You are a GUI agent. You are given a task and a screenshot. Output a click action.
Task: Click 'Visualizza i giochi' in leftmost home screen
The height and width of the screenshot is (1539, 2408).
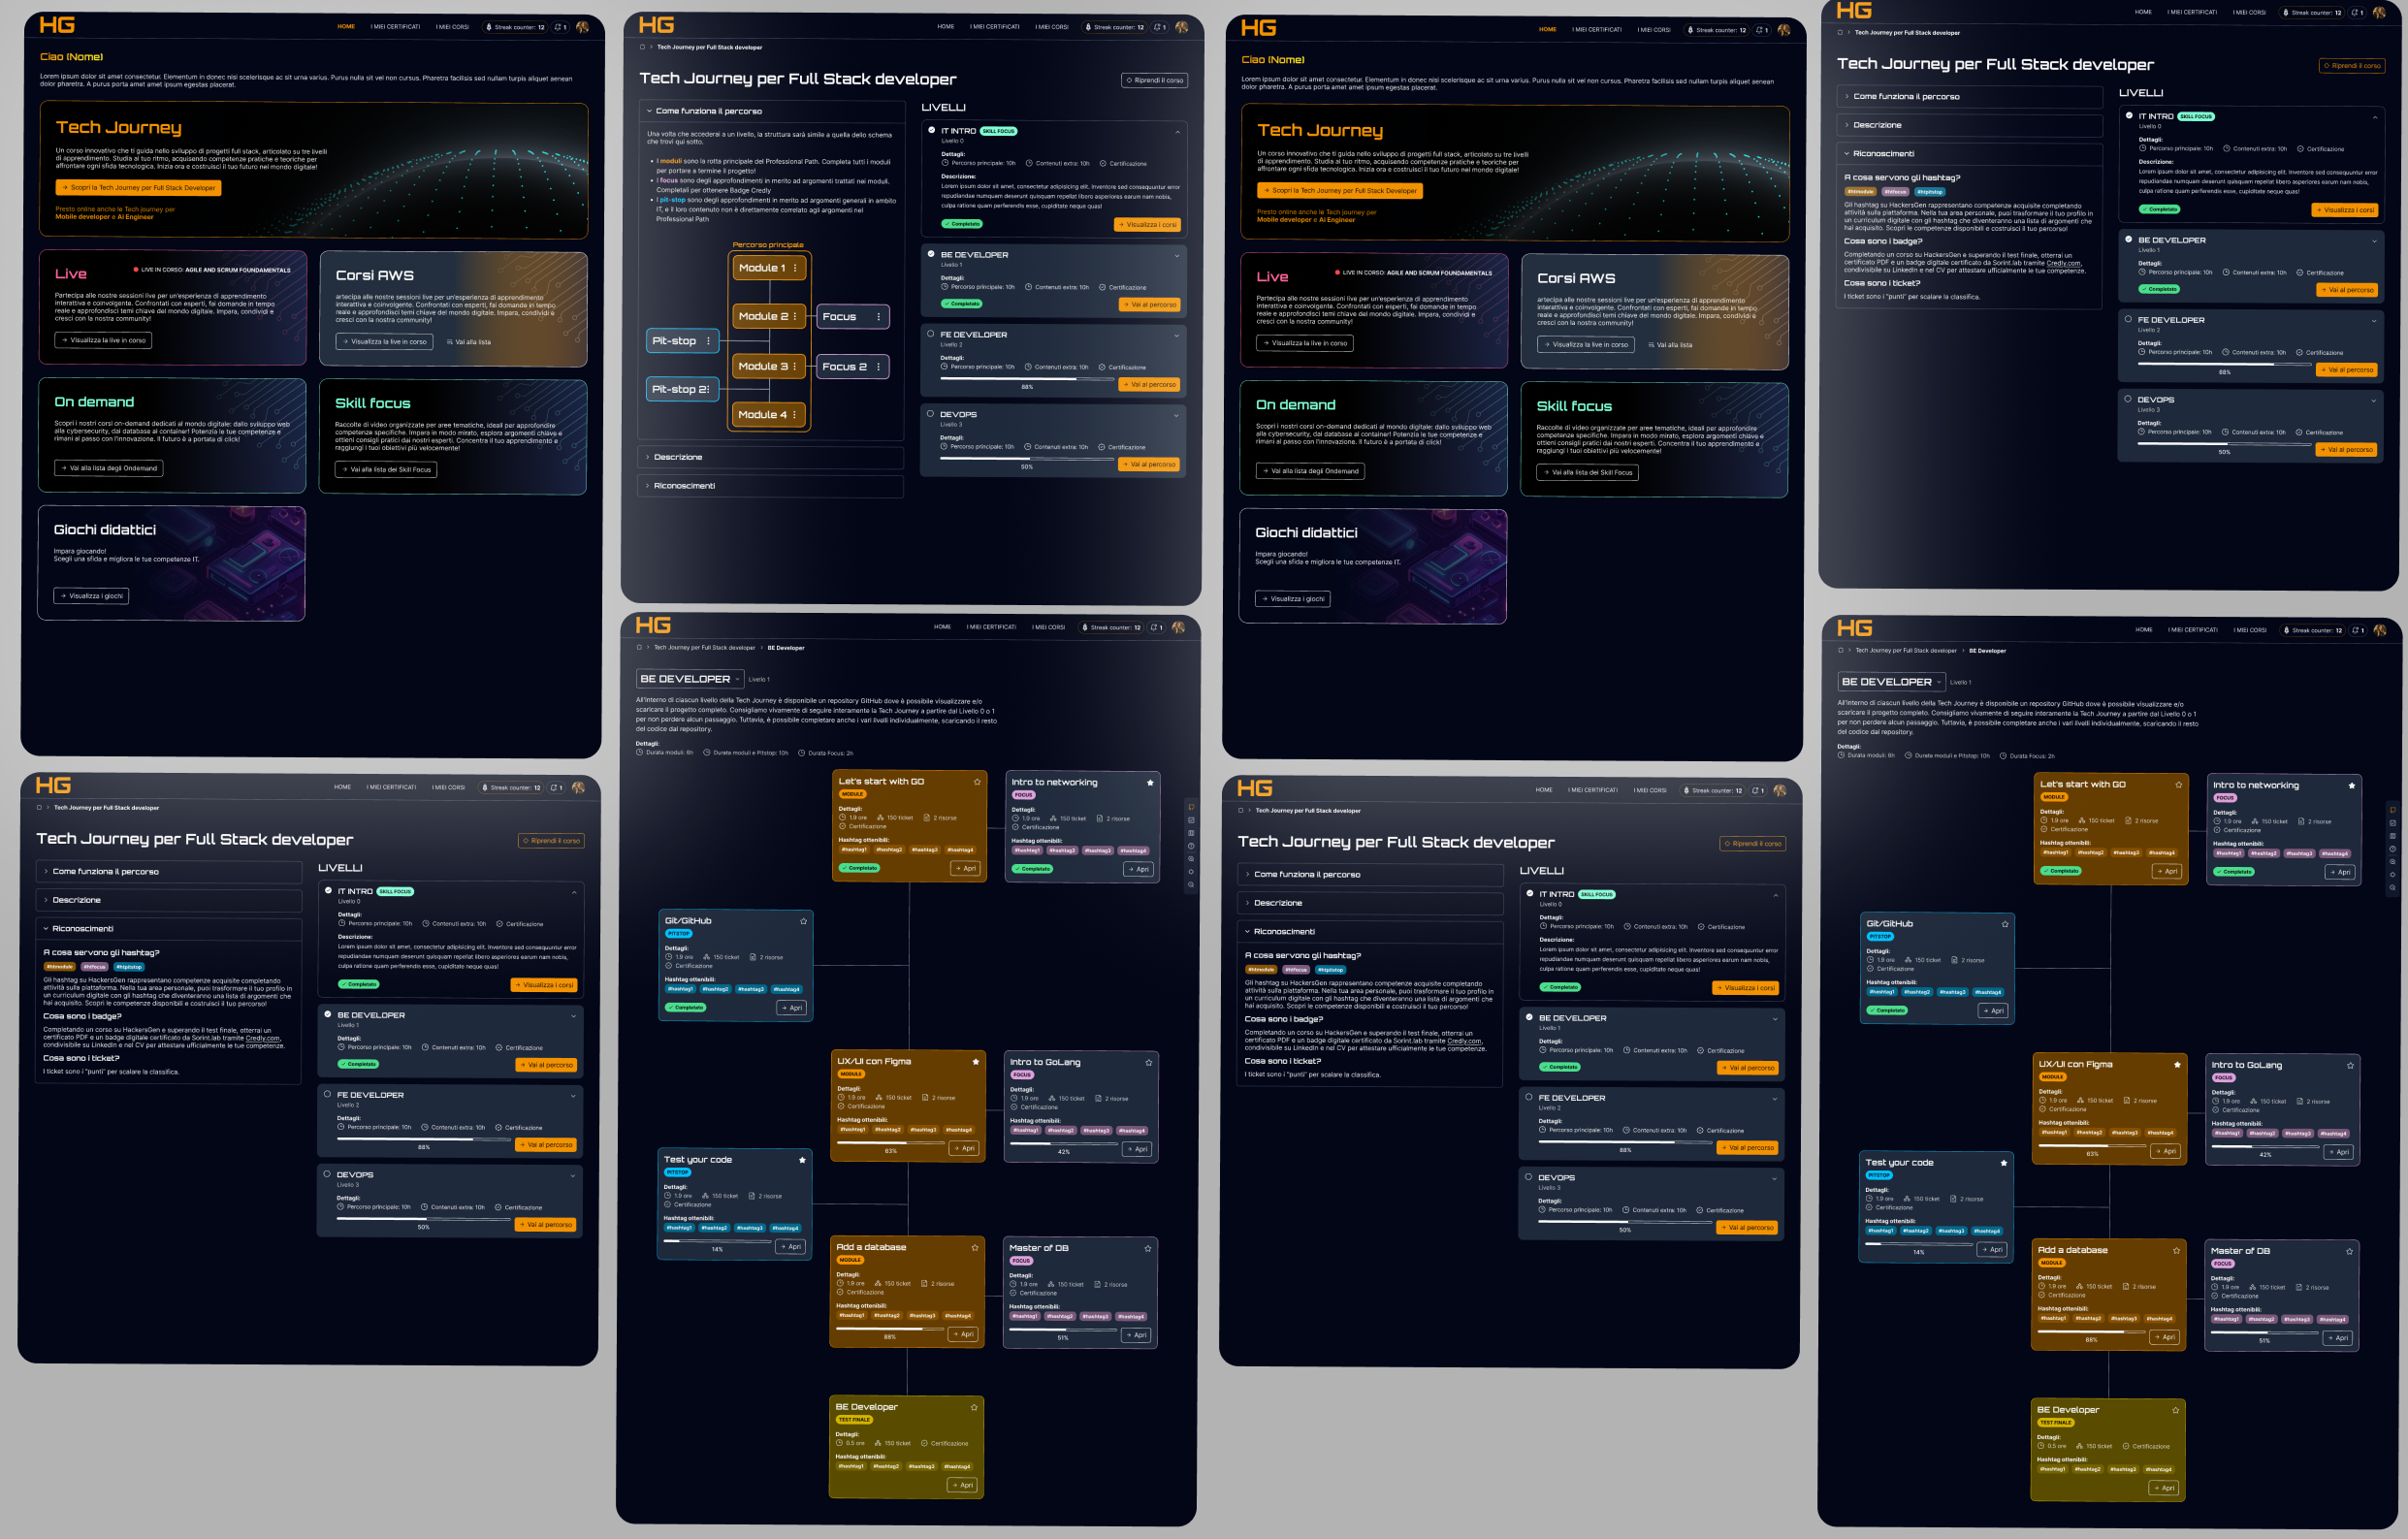pos(91,596)
